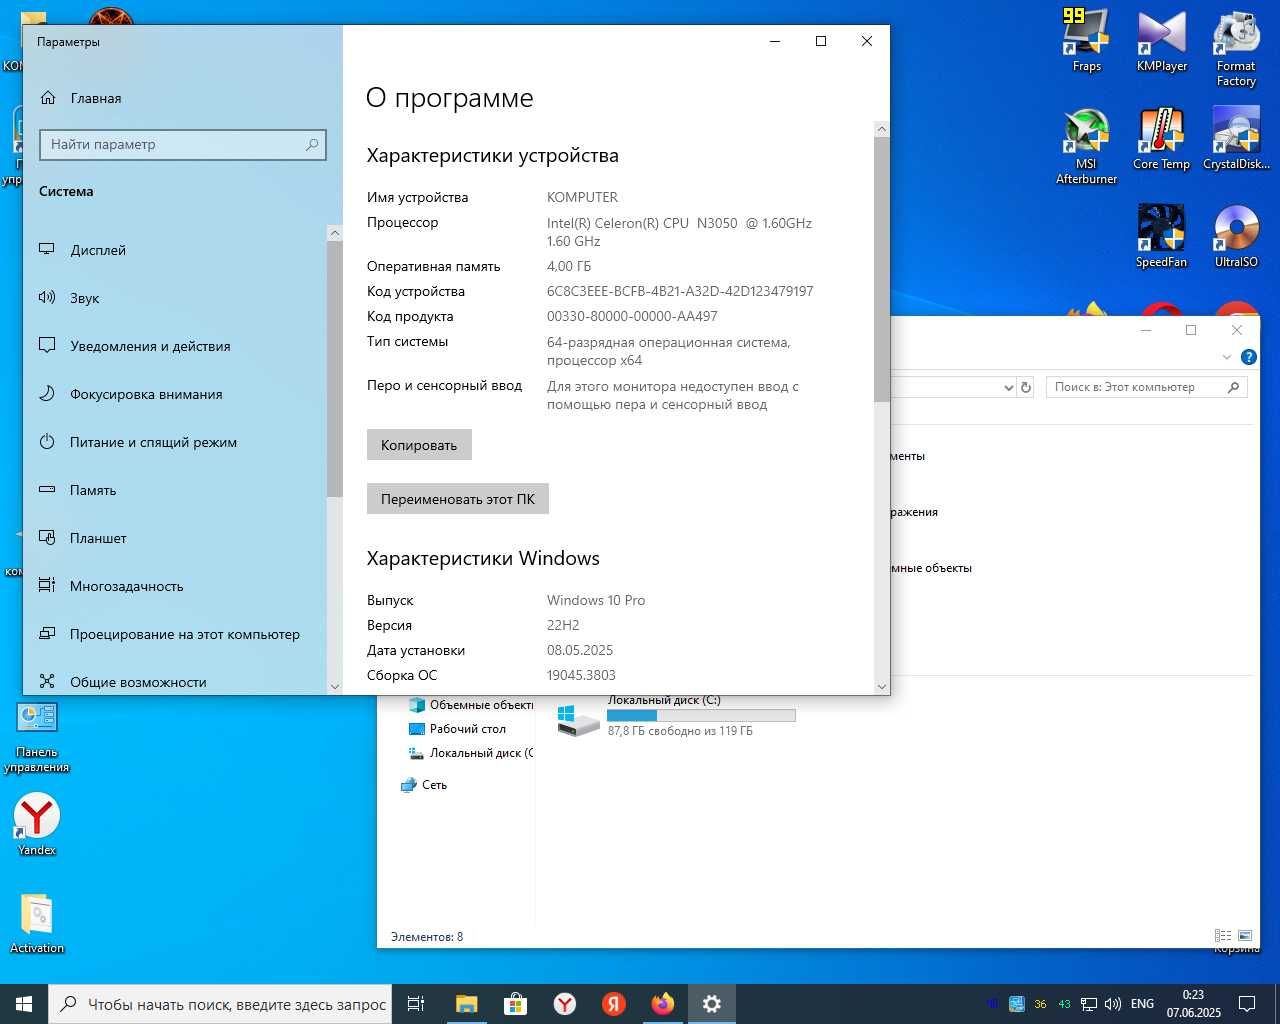The height and width of the screenshot is (1024, 1280).
Task: Open UltraISO desktop shortcut
Action: [x=1236, y=236]
